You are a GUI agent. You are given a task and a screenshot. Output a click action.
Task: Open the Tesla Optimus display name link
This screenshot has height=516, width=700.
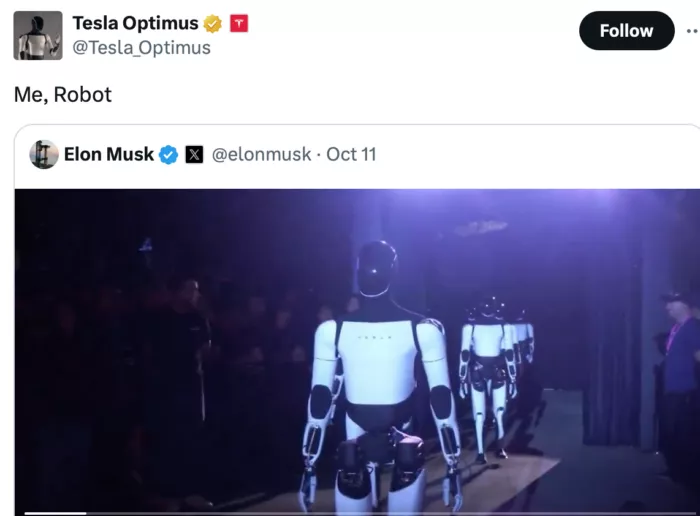pyautogui.click(x=135, y=23)
